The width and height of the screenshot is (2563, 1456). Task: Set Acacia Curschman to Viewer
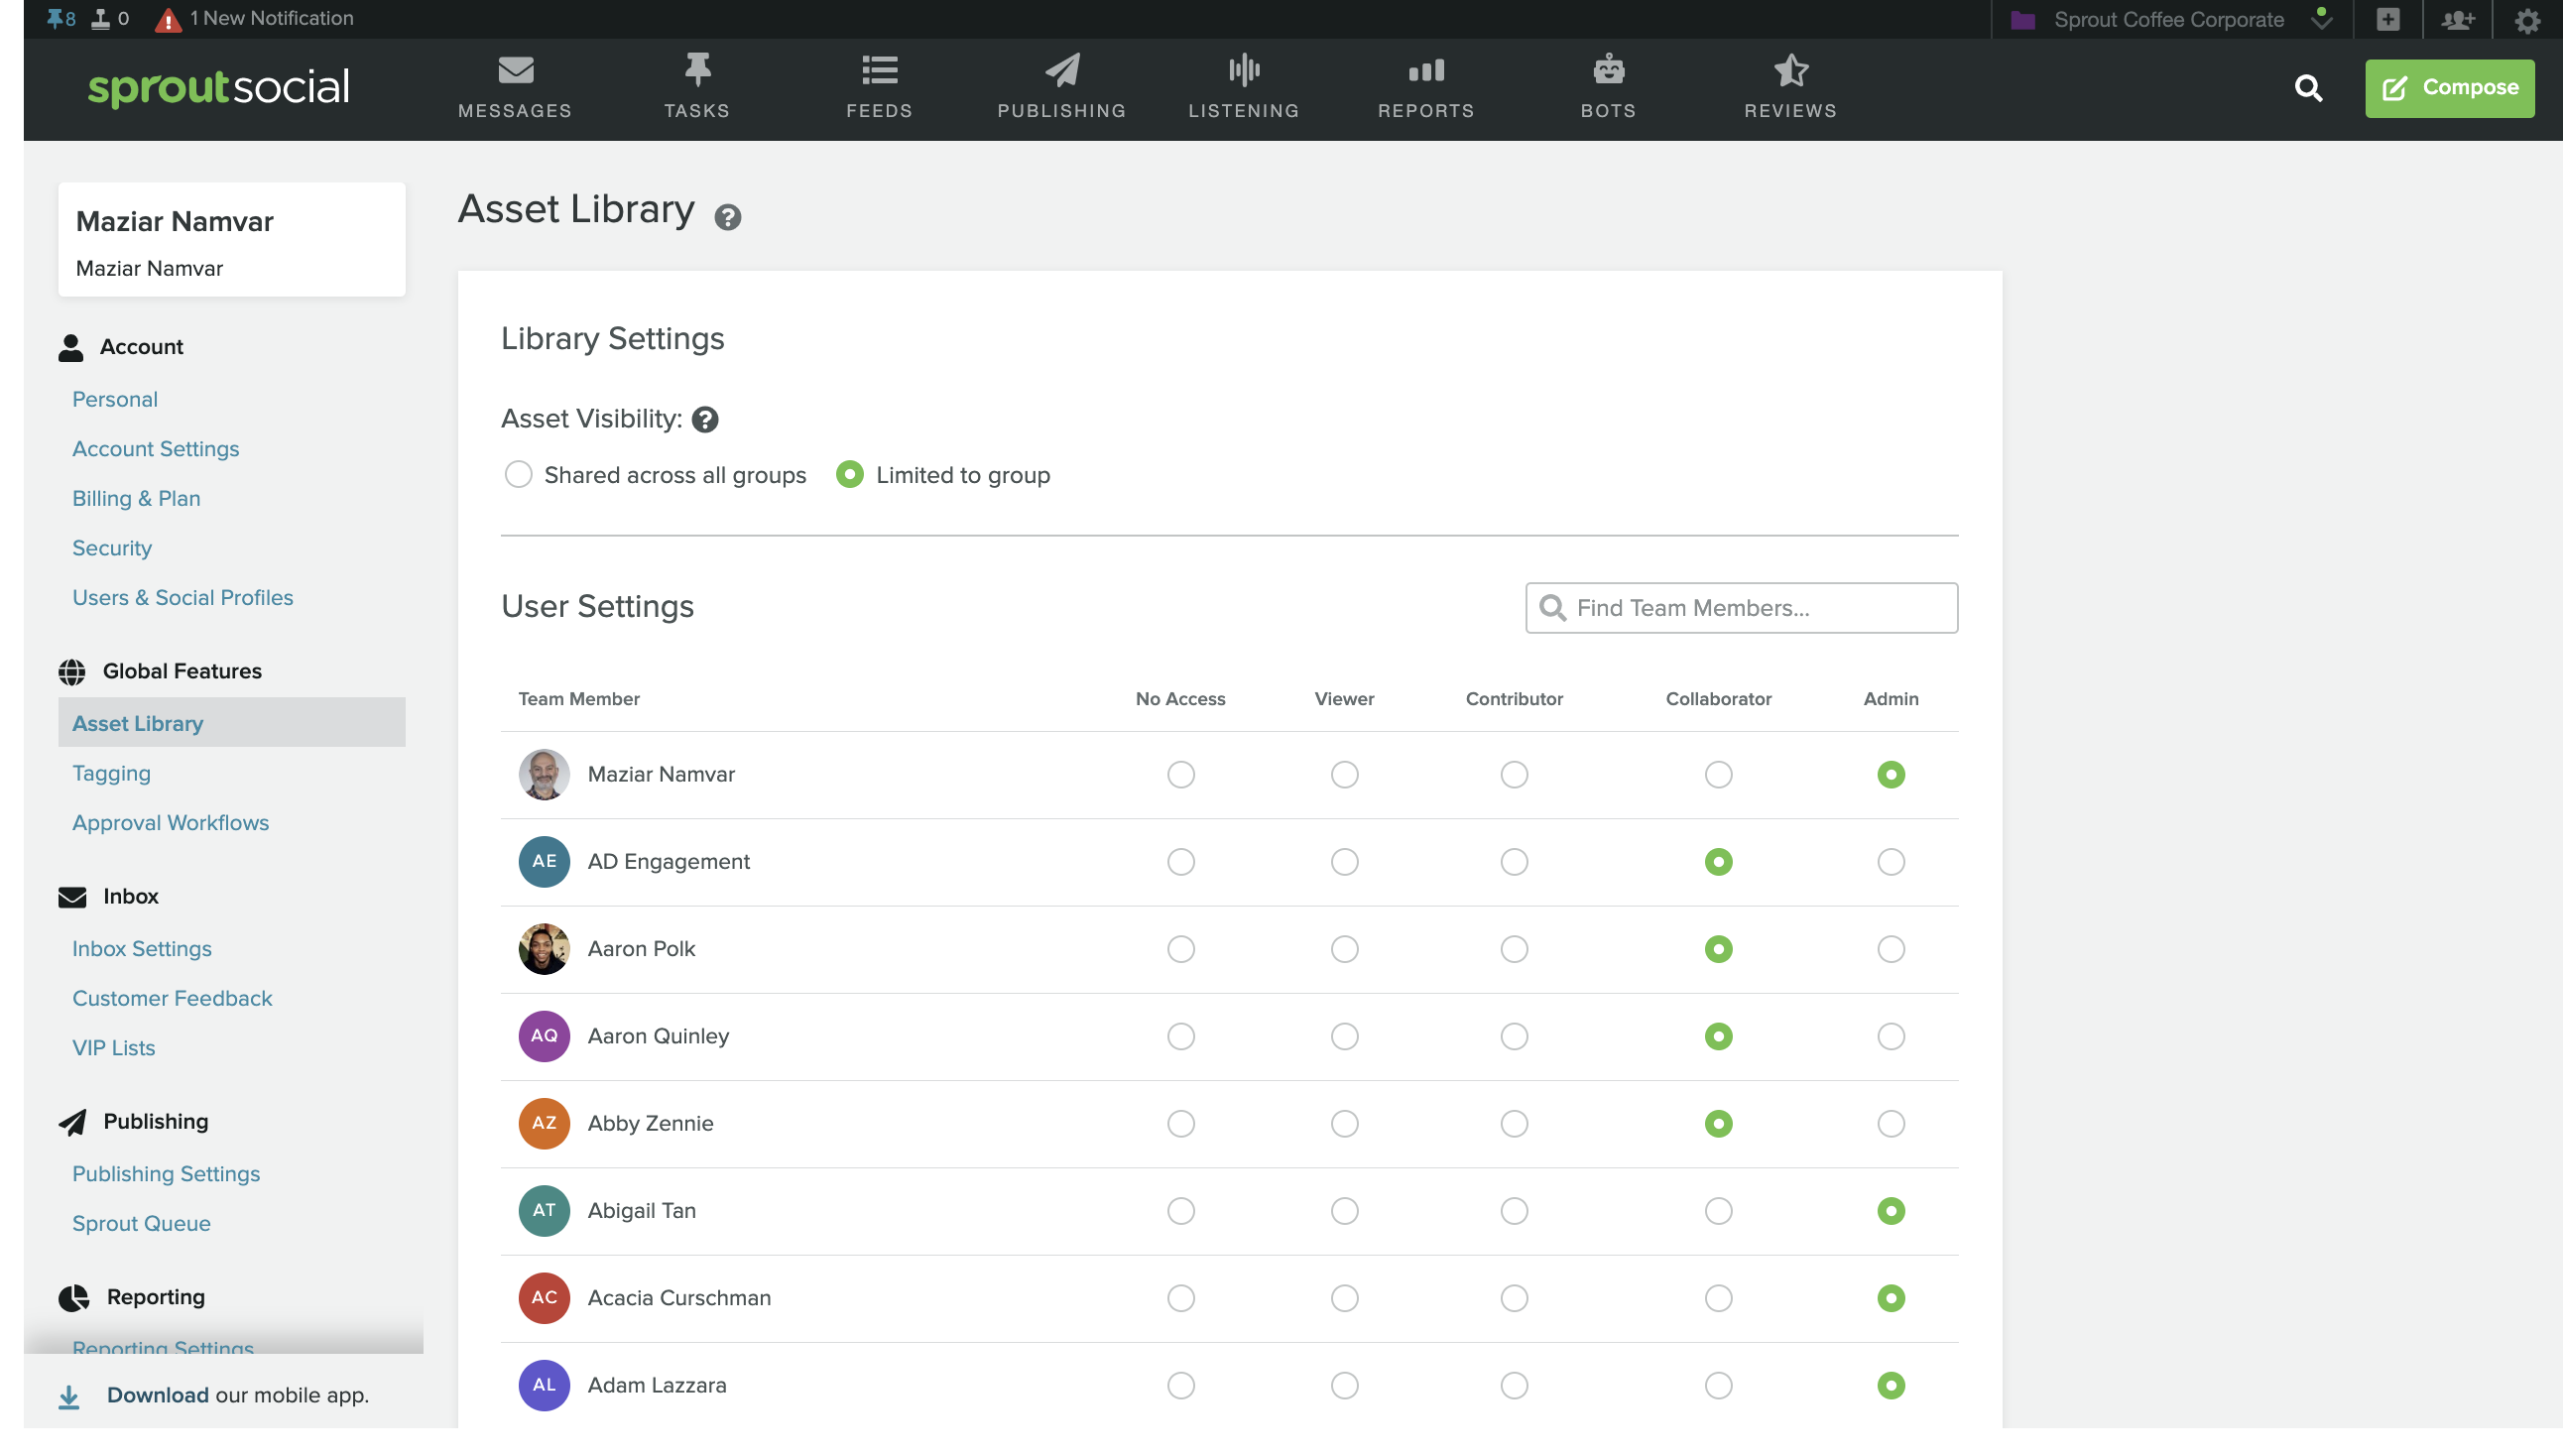point(1344,1298)
